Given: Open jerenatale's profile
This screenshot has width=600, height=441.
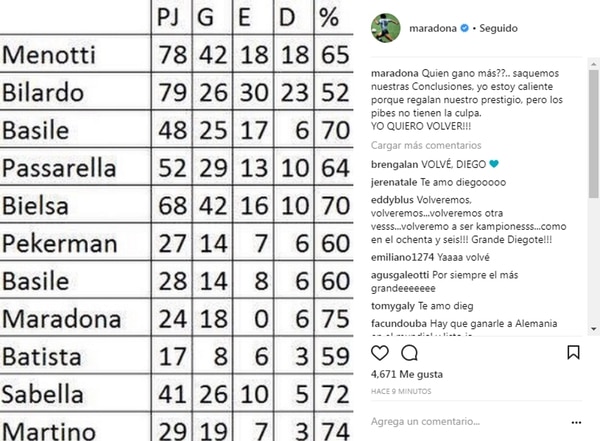Looking at the screenshot, I should coord(394,183).
